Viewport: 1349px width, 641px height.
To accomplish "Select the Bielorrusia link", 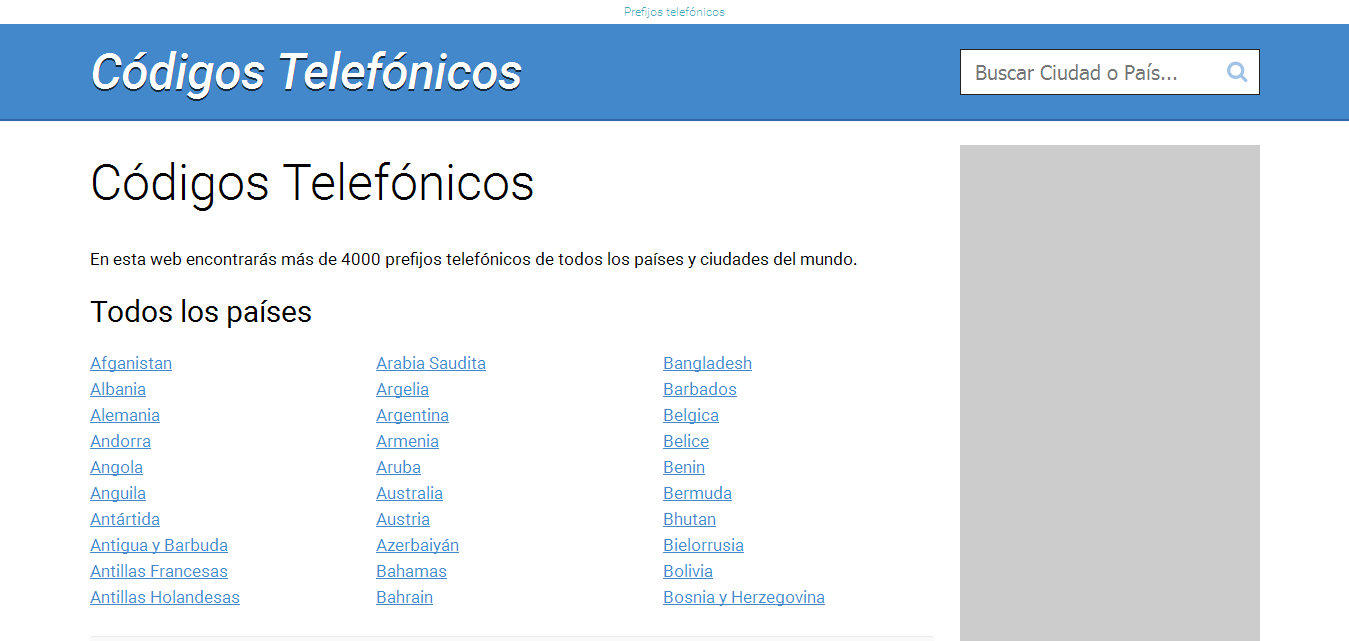I will (703, 545).
